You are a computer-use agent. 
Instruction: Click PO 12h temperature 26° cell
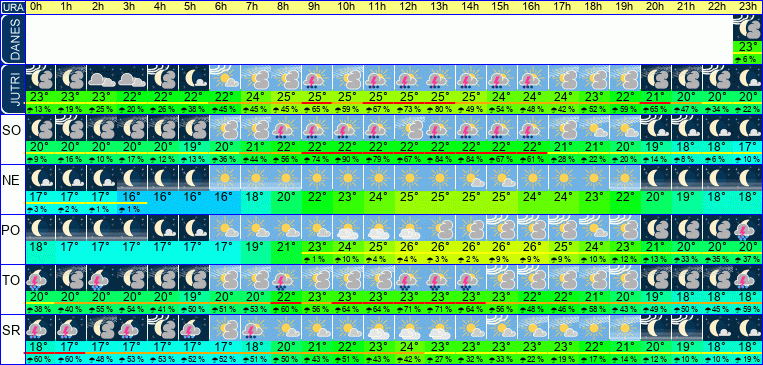409,246
